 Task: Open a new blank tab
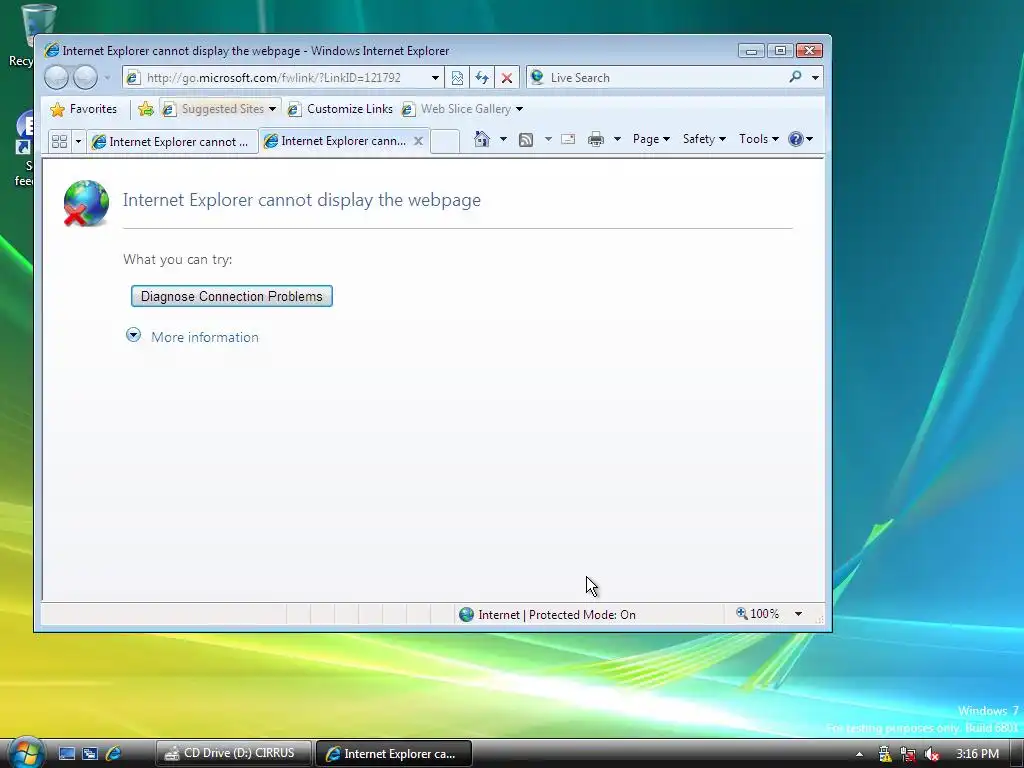point(445,141)
